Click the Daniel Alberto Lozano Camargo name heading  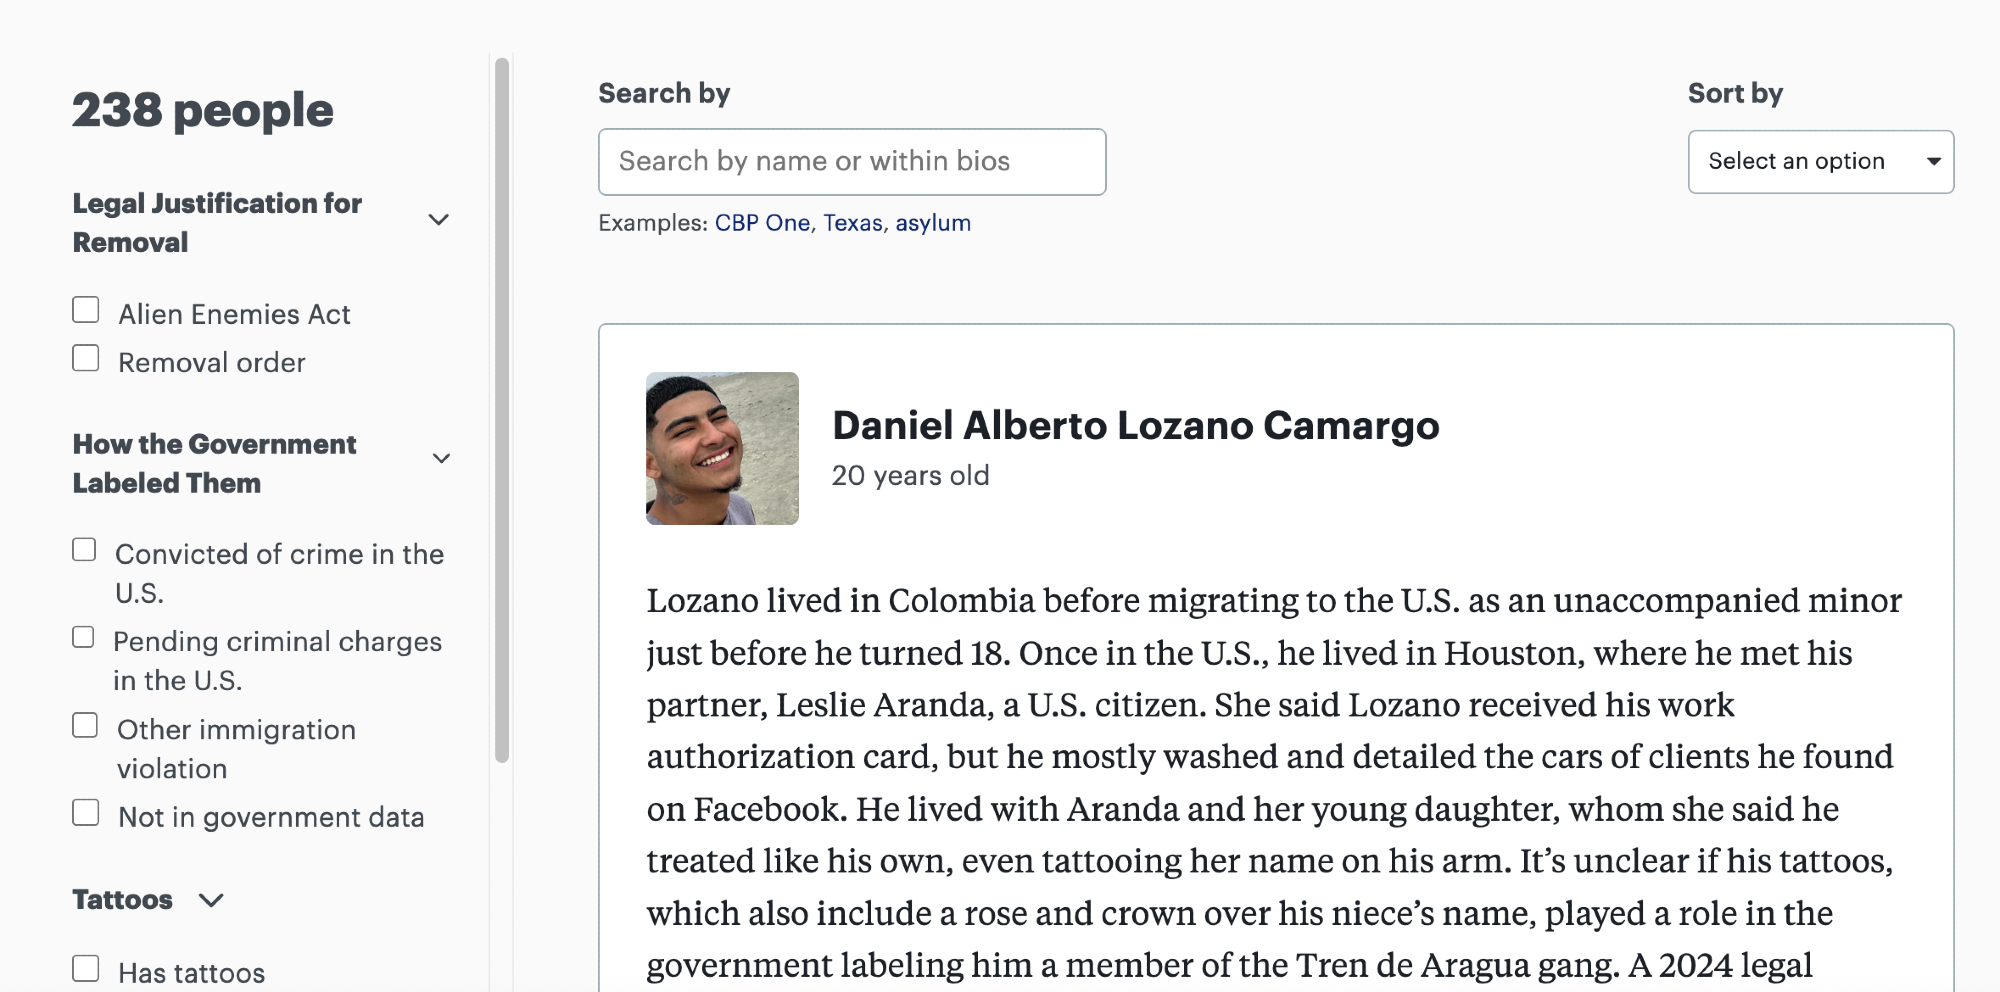[1135, 426]
